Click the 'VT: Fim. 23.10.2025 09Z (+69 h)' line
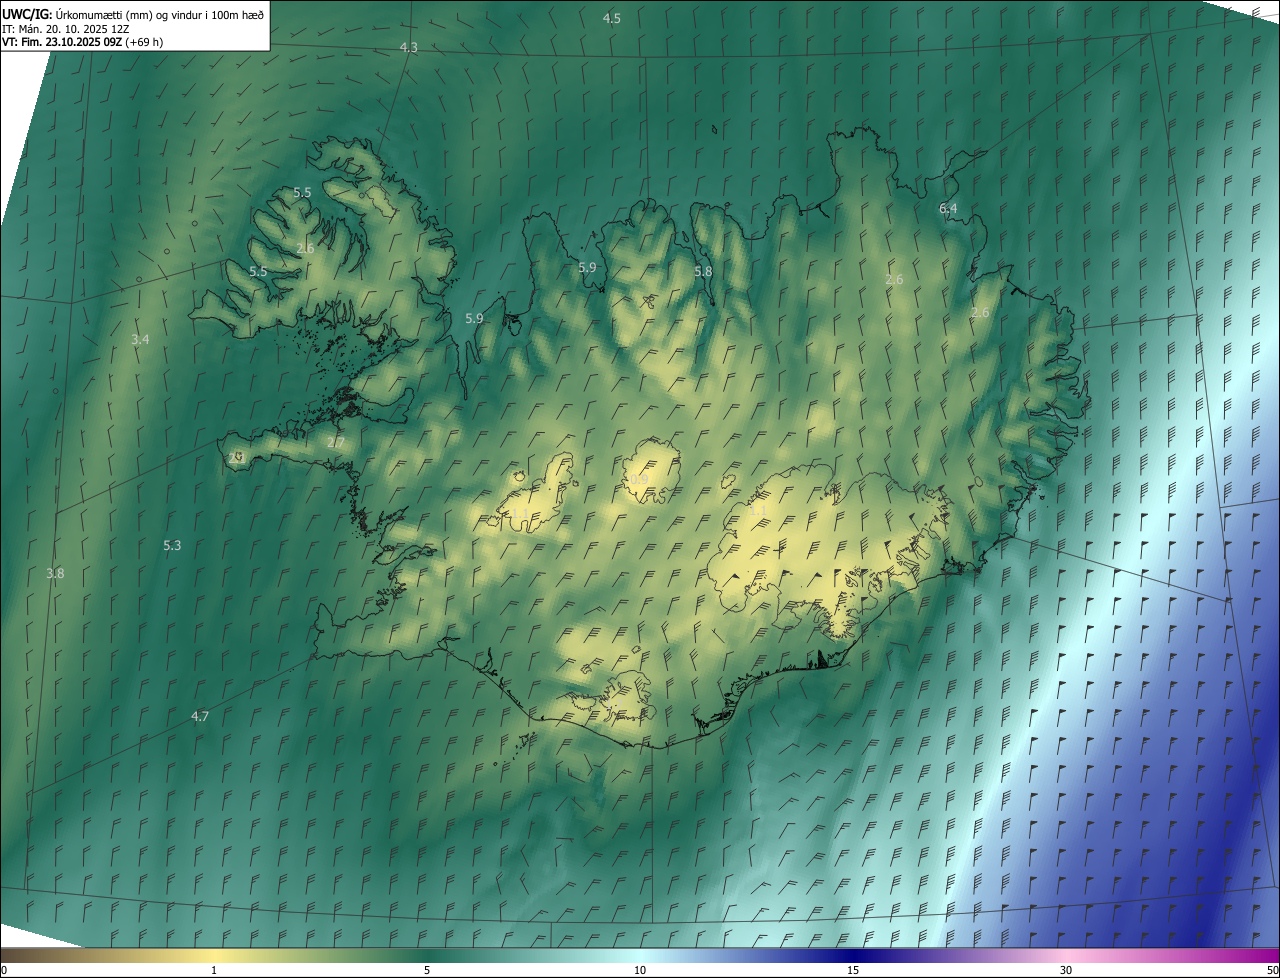The image size is (1280, 978). [x=82, y=42]
